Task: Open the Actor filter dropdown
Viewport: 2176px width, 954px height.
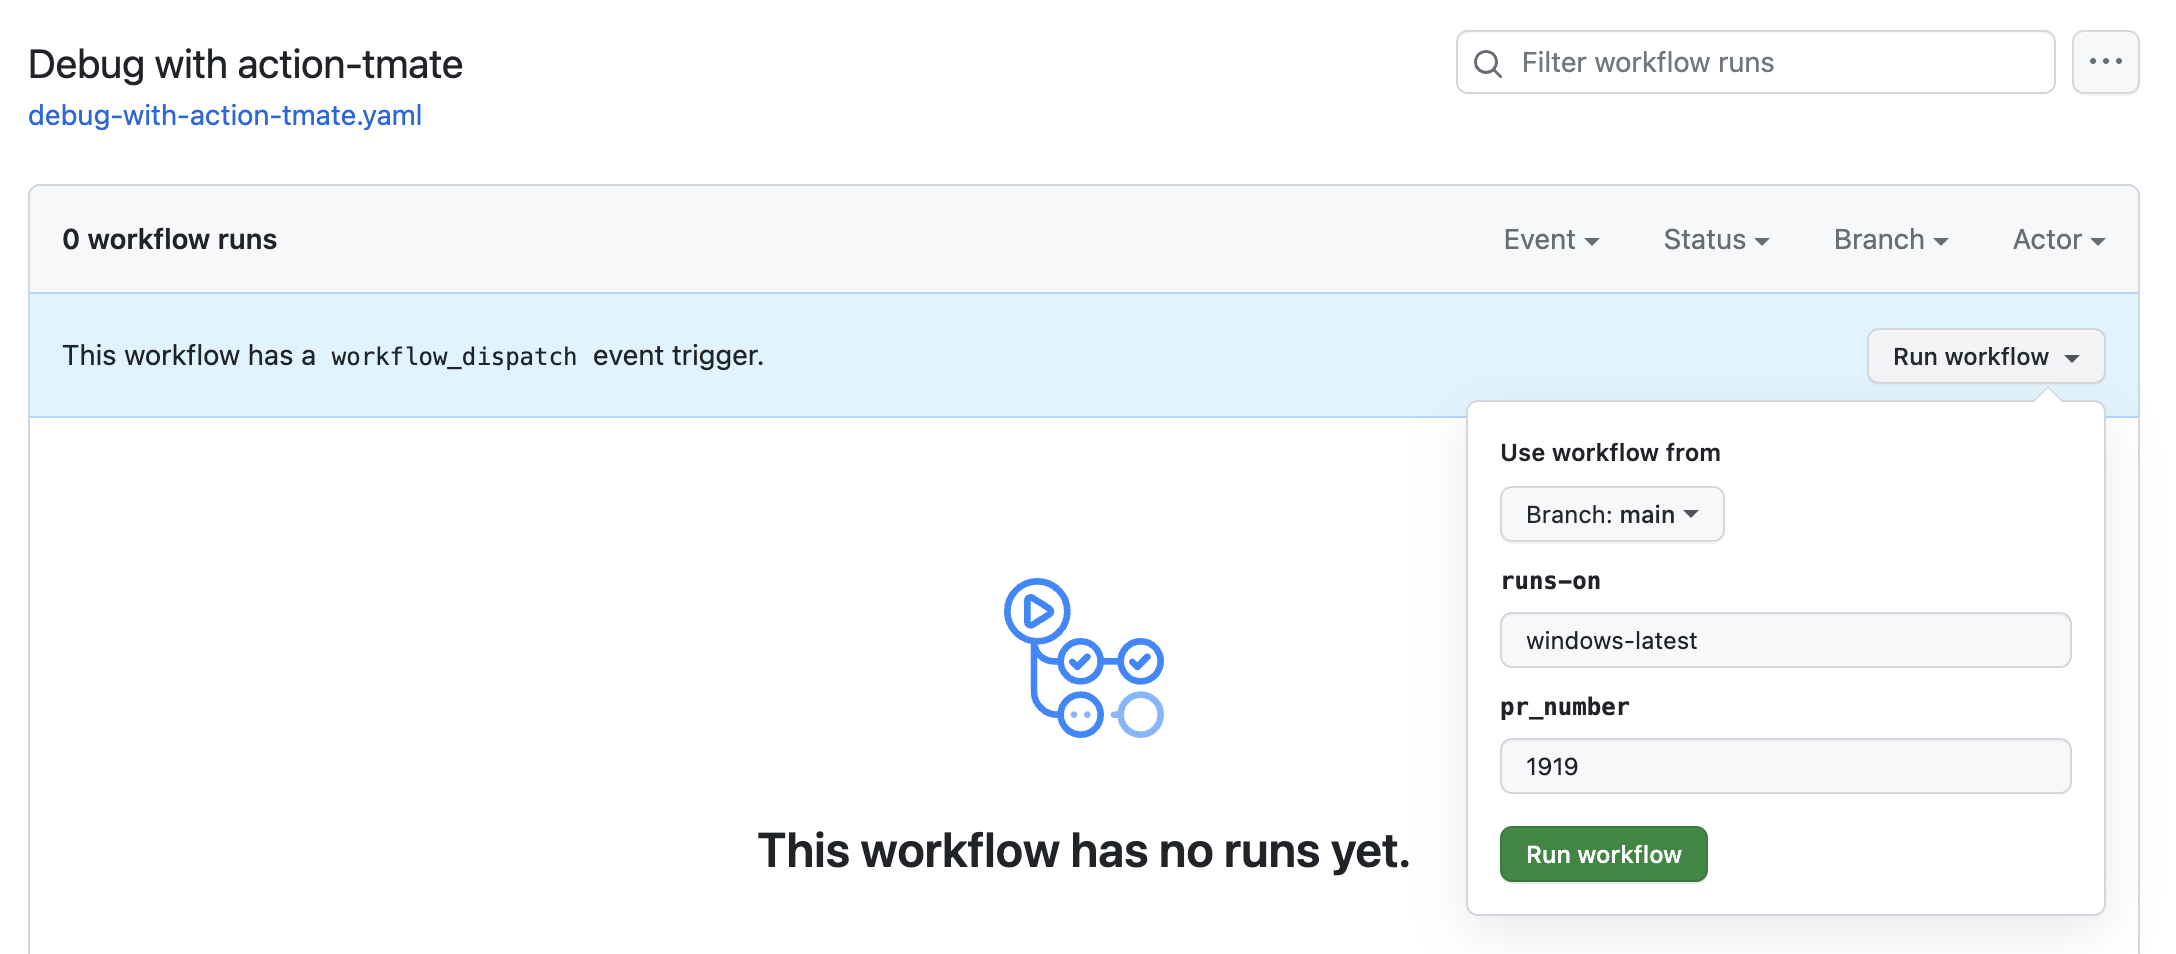Action: (2056, 239)
